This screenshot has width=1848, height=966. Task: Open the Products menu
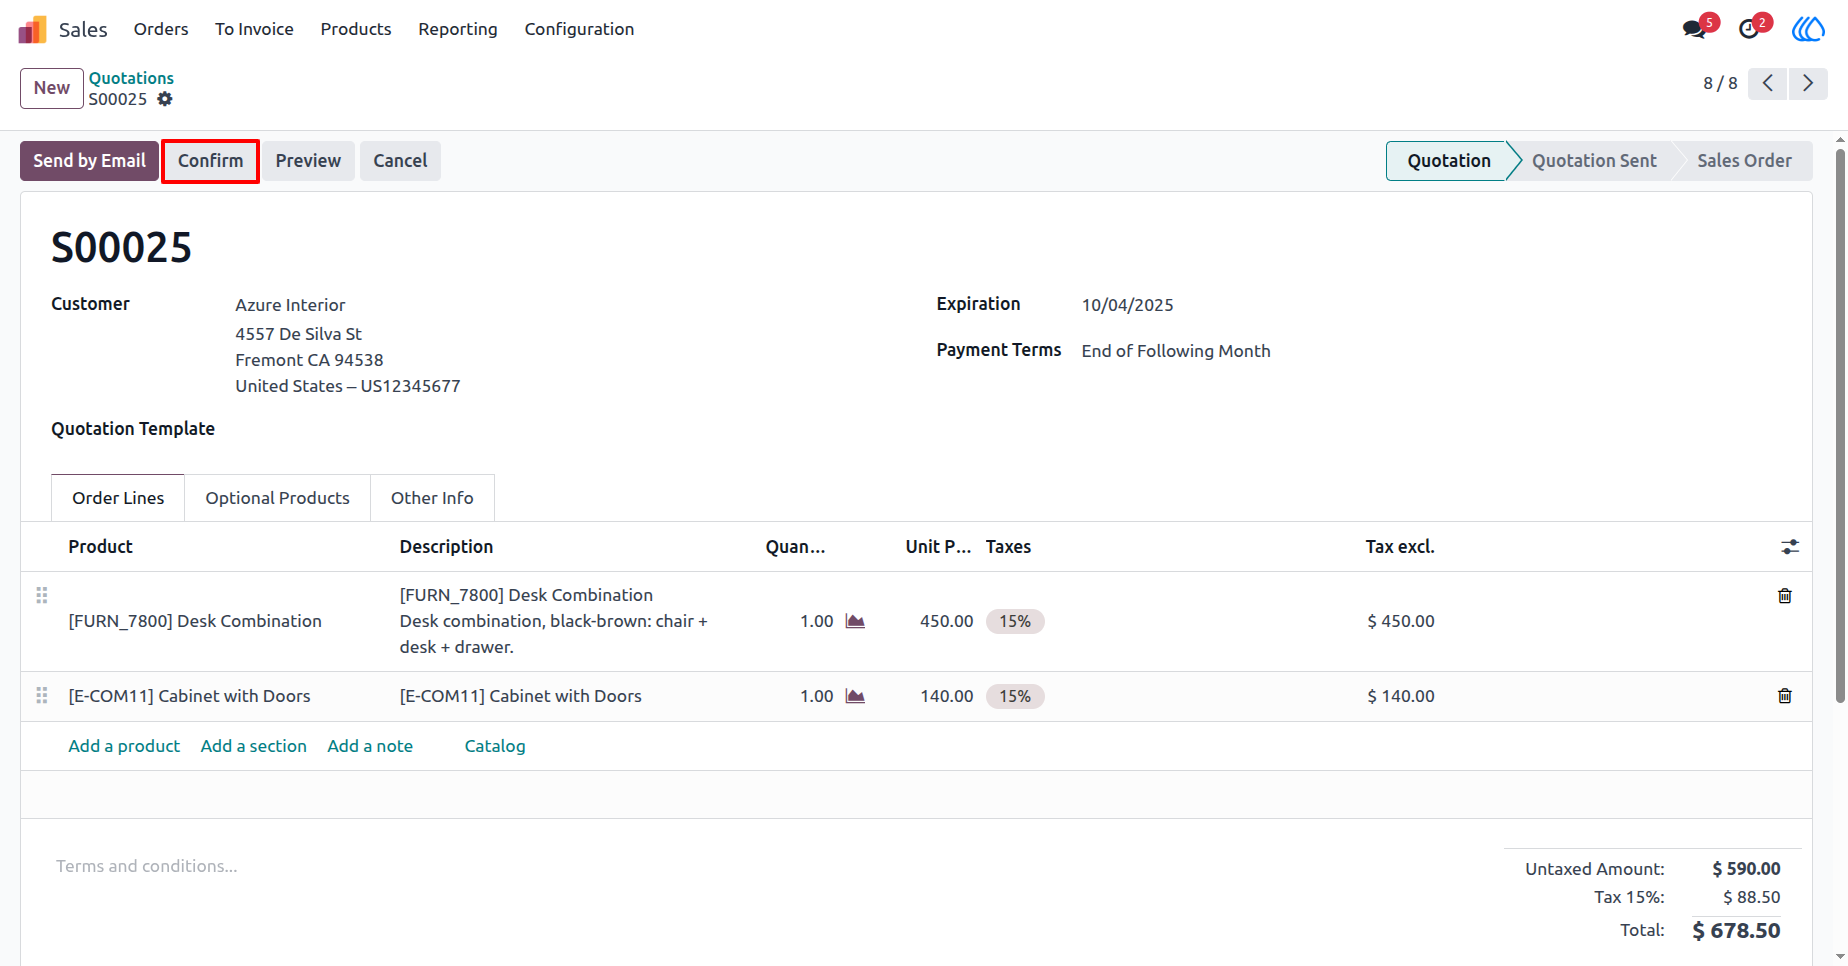356,29
